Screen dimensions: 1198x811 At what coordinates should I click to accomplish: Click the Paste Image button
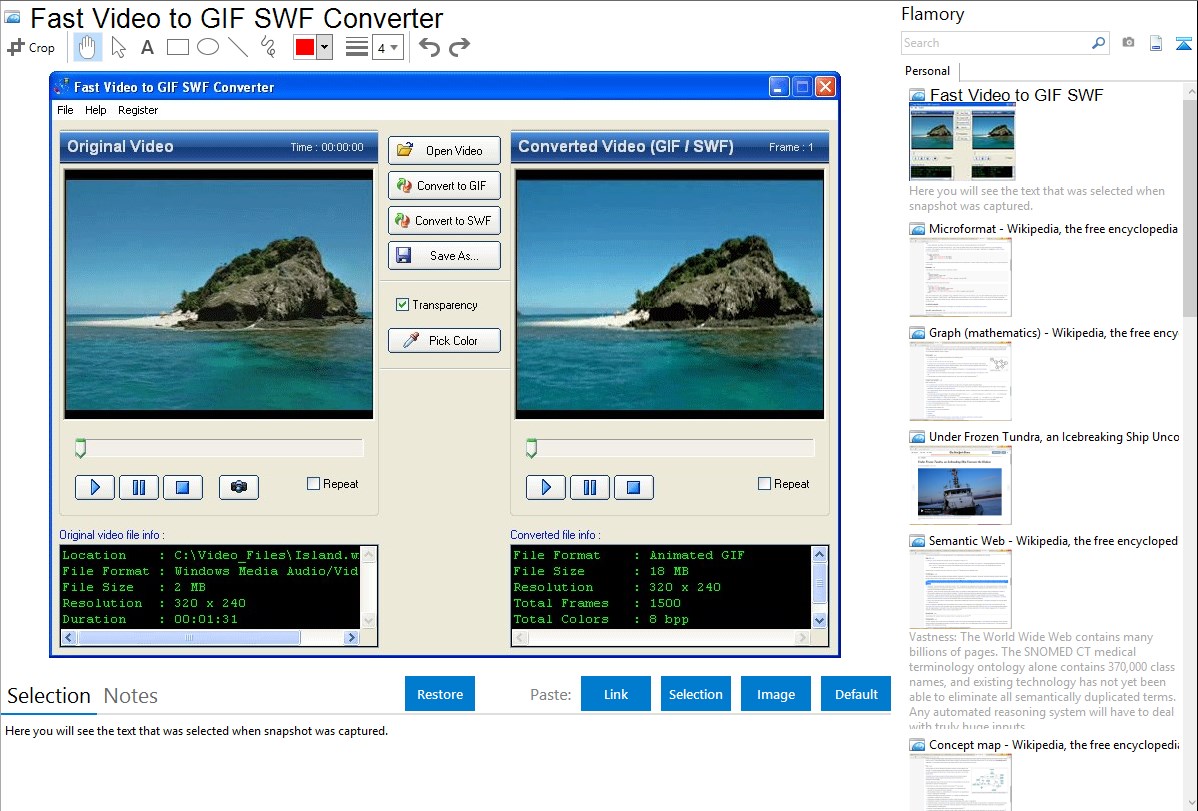click(776, 694)
